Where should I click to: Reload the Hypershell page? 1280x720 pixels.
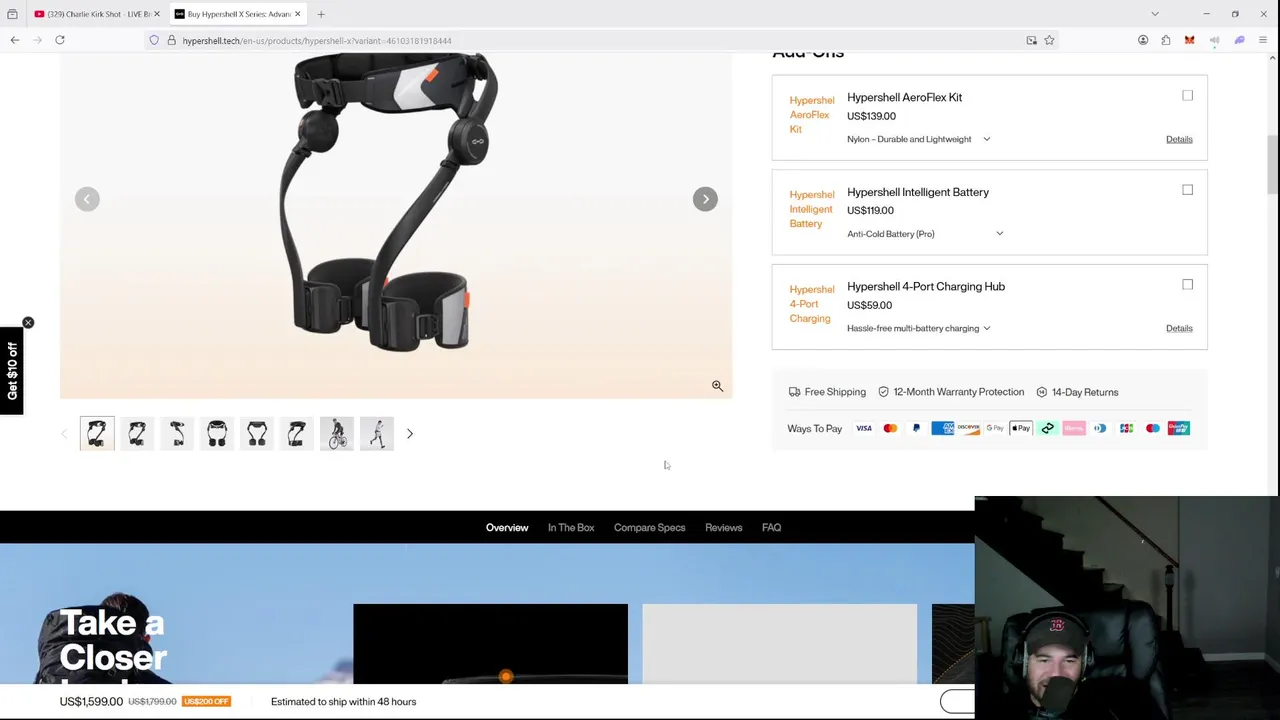pyautogui.click(x=60, y=40)
